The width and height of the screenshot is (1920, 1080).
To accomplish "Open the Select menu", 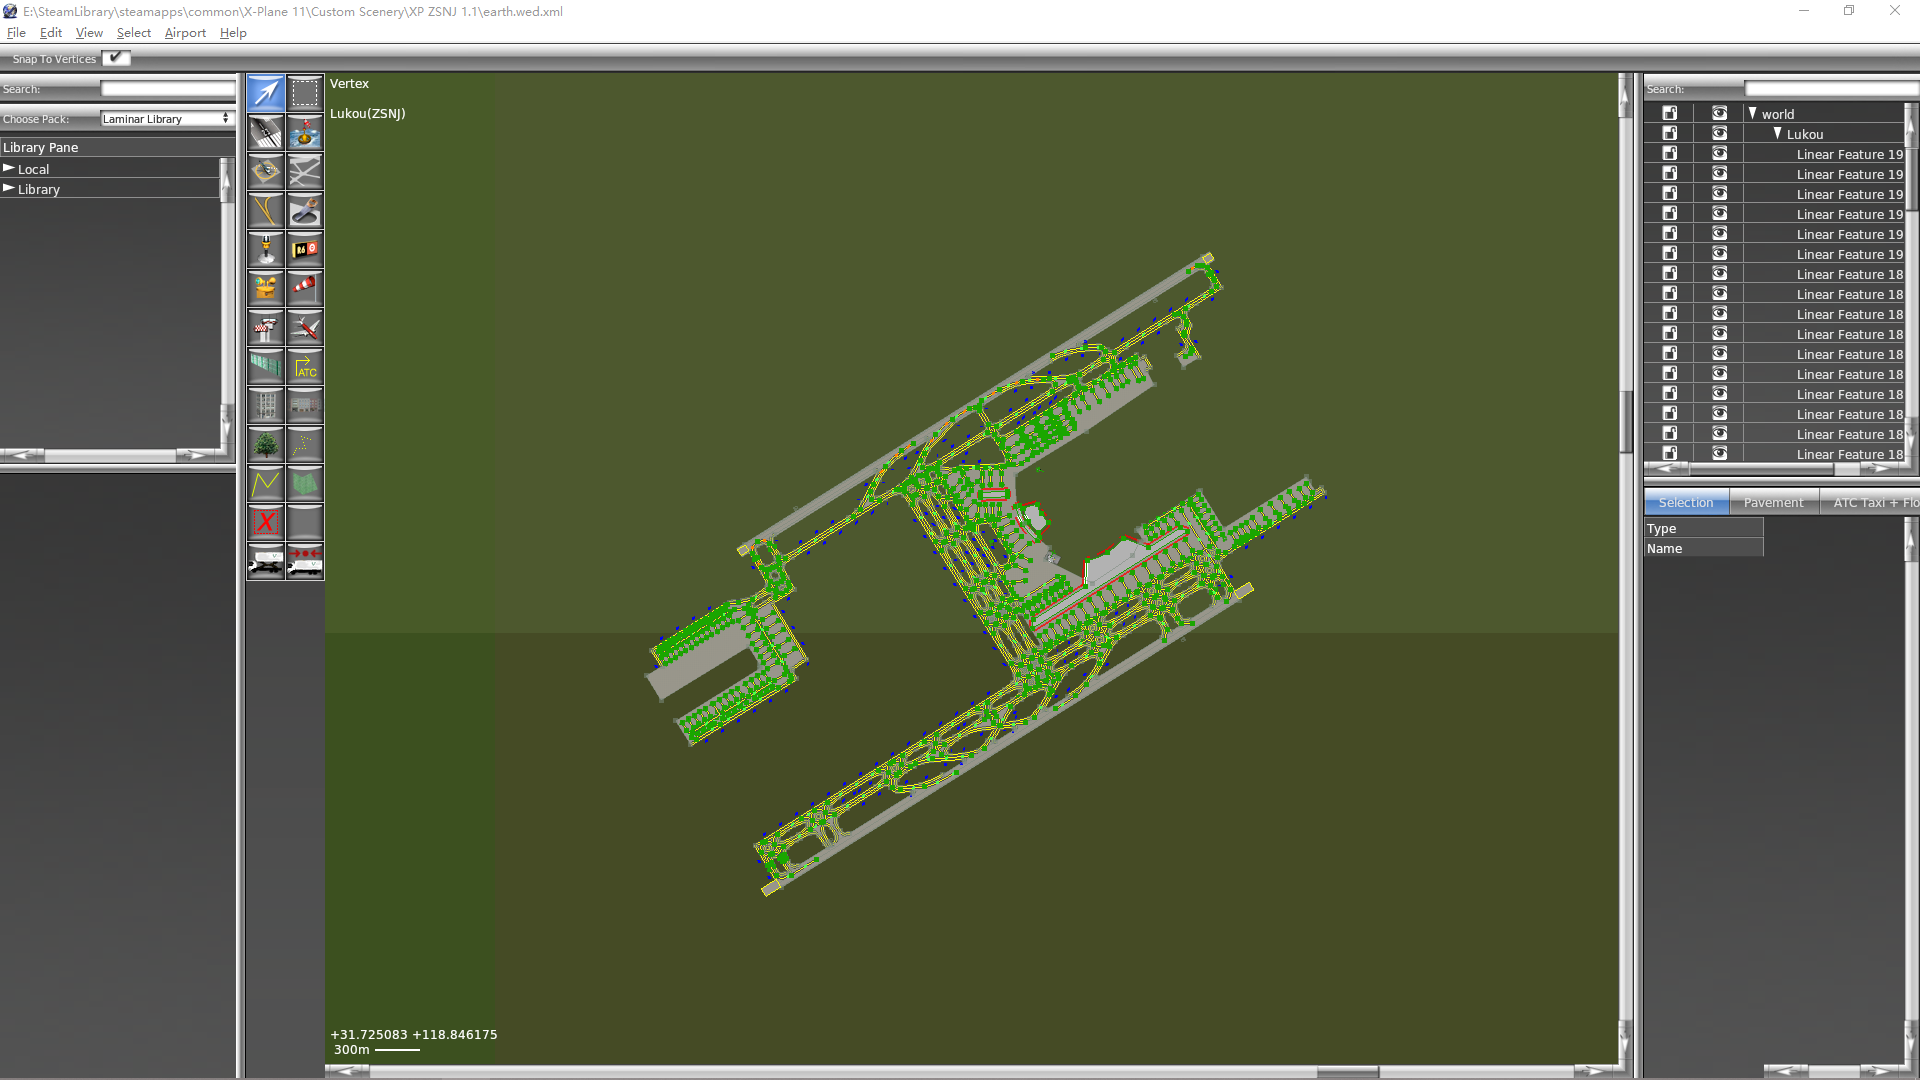I will point(134,33).
